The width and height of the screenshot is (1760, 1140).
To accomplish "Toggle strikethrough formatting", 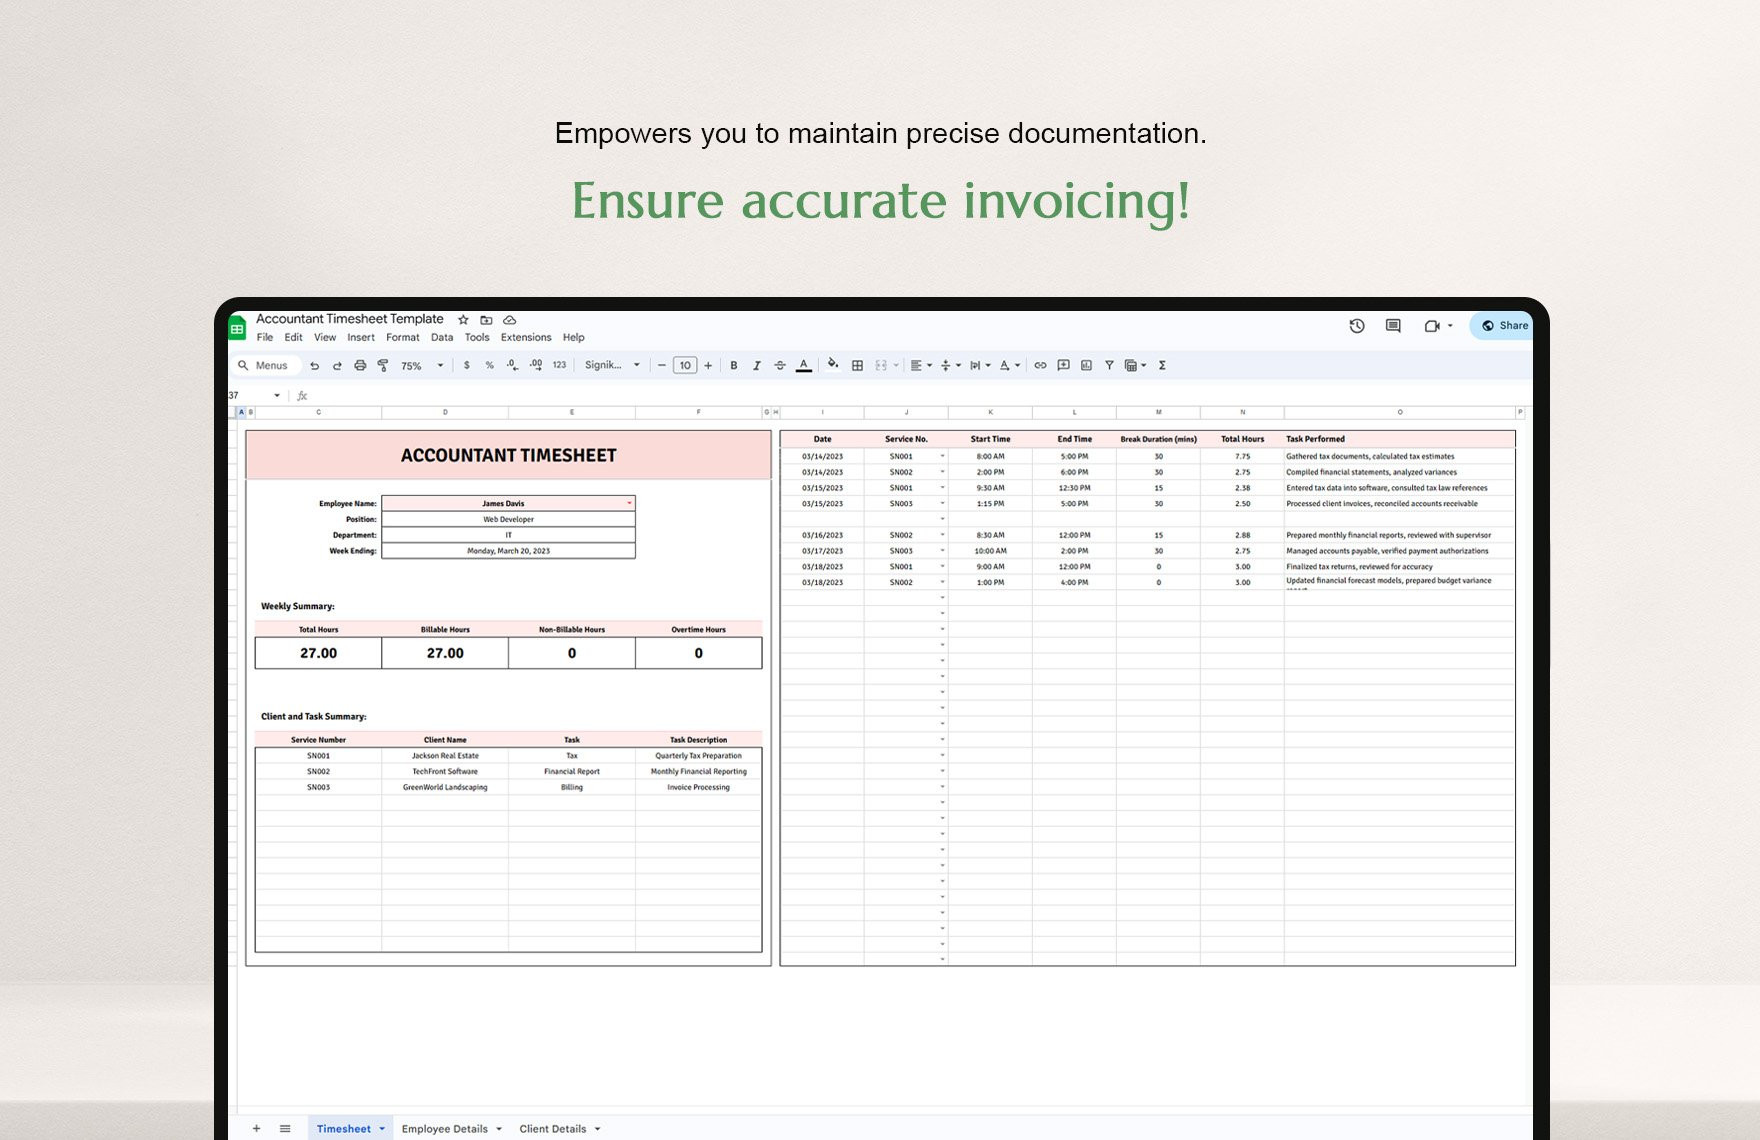I will [780, 366].
